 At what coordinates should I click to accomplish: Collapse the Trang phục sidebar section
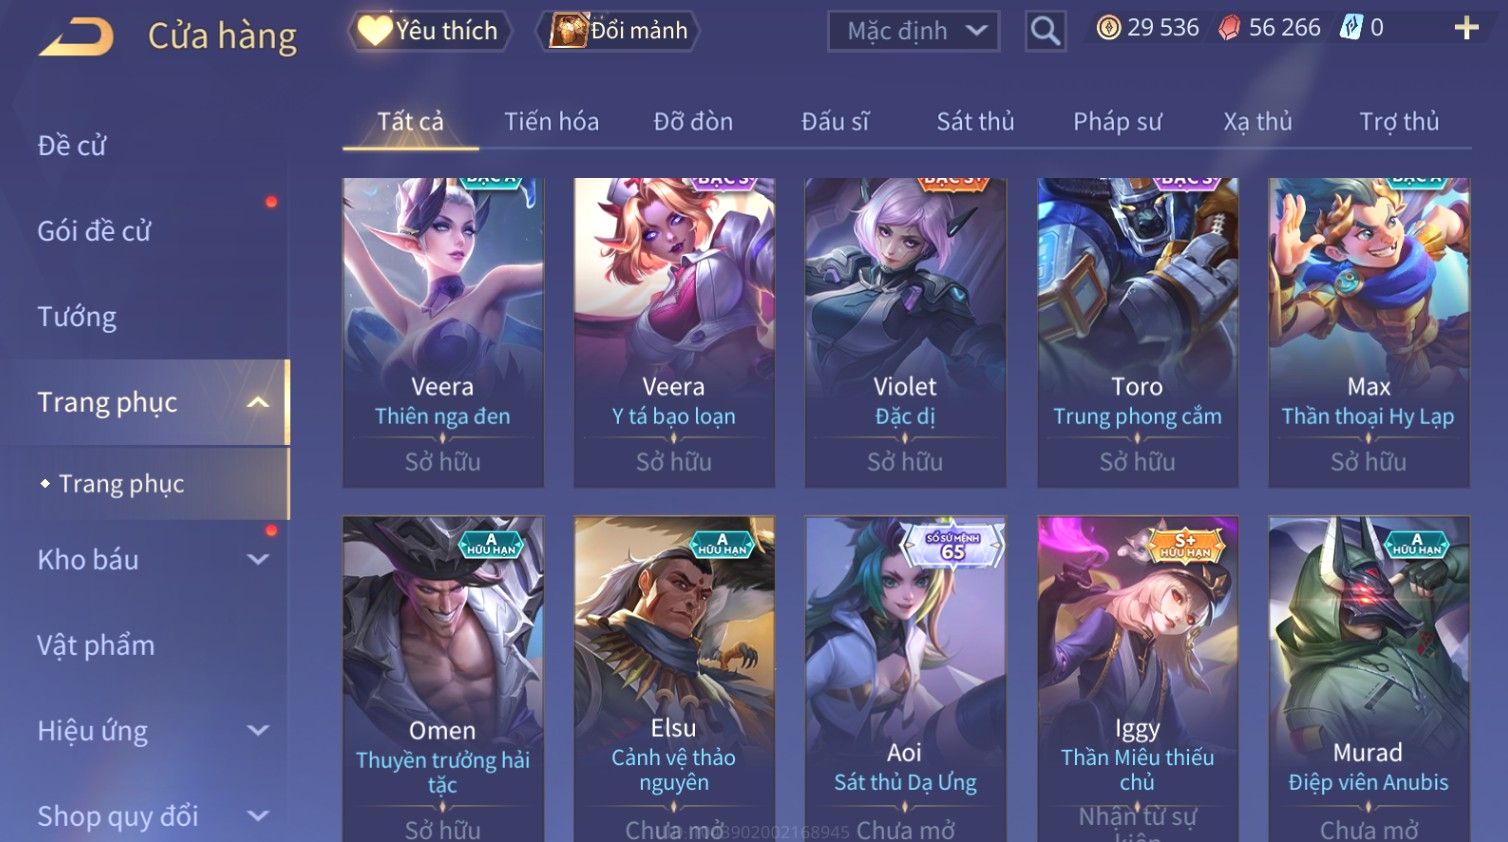click(258, 403)
